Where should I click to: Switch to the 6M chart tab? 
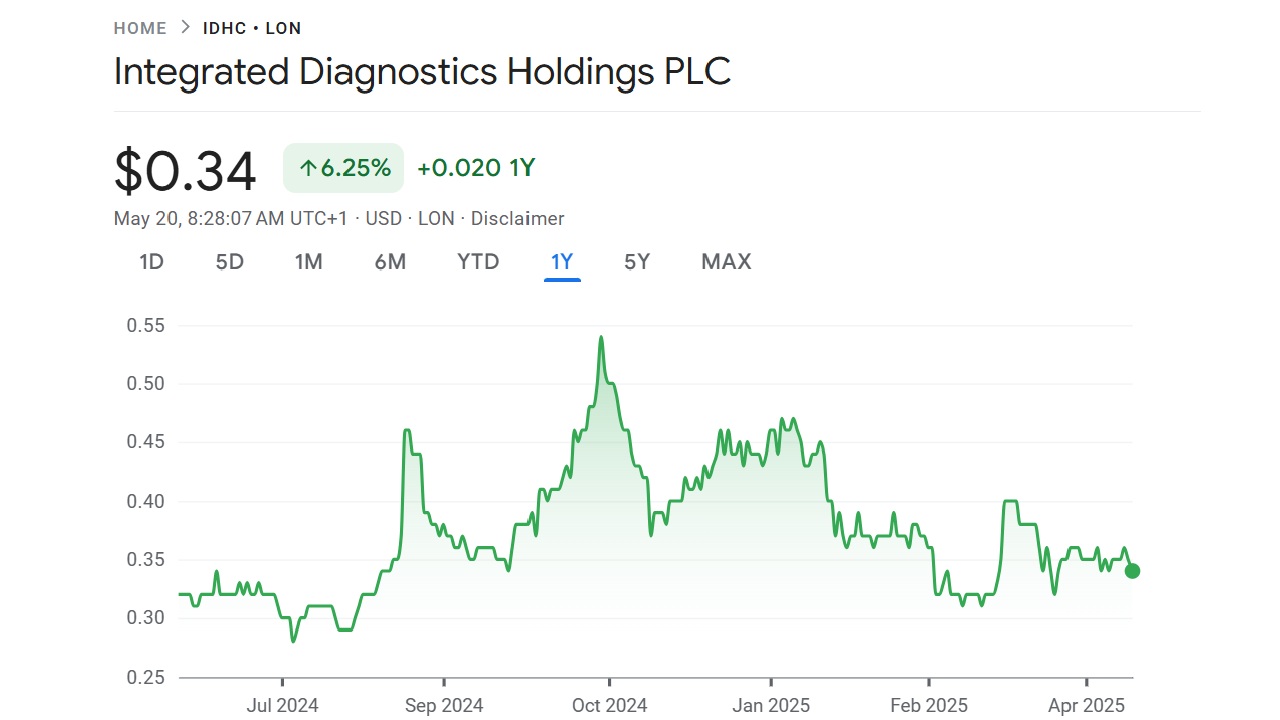pos(390,261)
